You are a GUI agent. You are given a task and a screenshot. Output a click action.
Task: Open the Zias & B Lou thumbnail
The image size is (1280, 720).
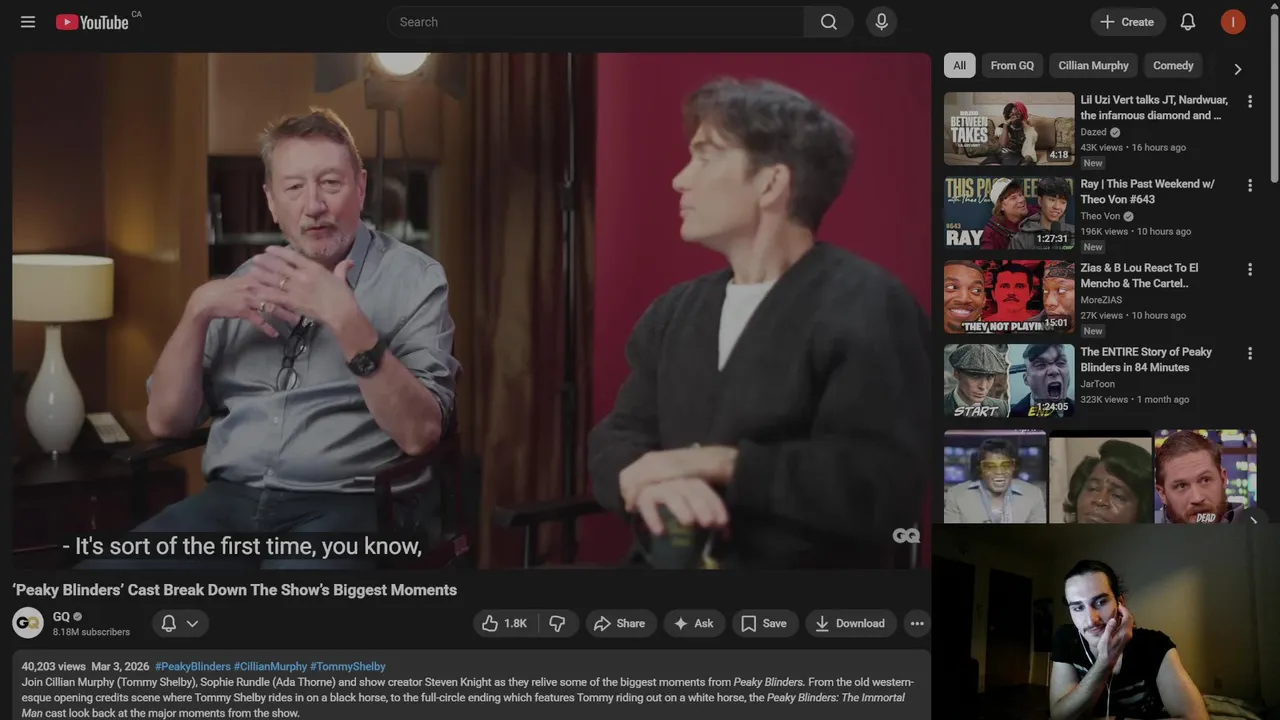click(x=1009, y=297)
